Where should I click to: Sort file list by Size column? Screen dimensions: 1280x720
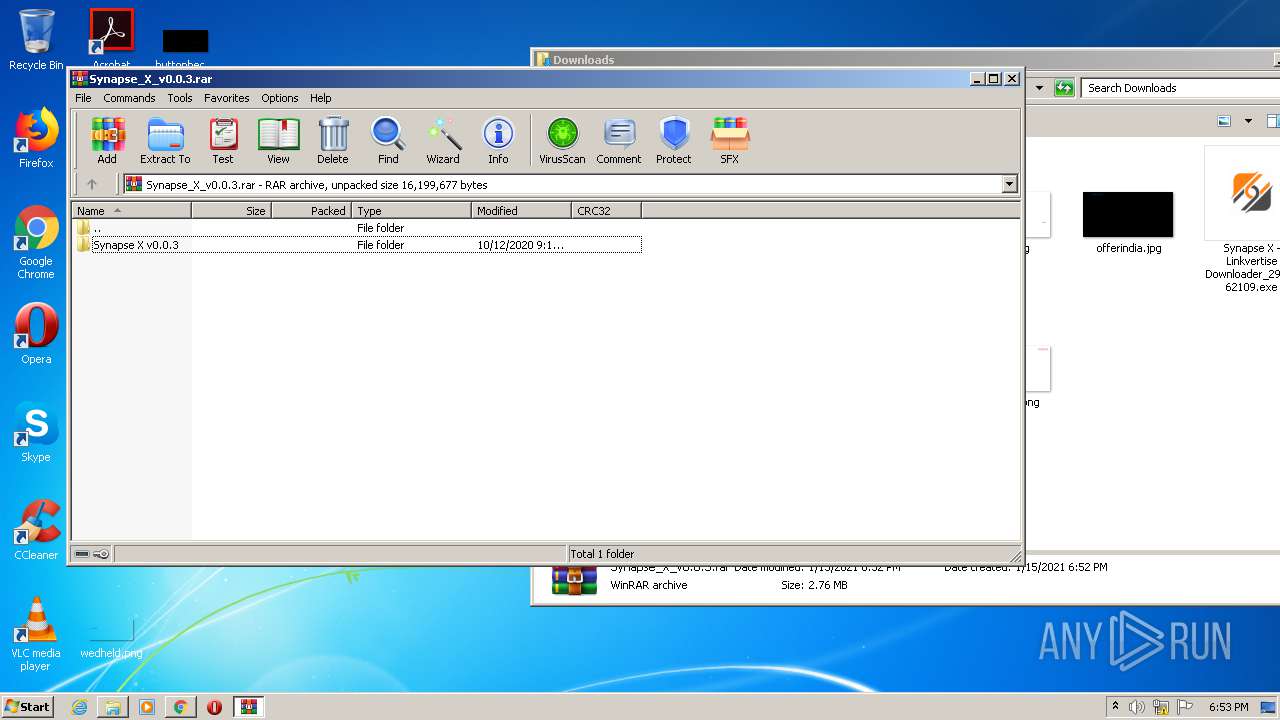[x=231, y=210]
